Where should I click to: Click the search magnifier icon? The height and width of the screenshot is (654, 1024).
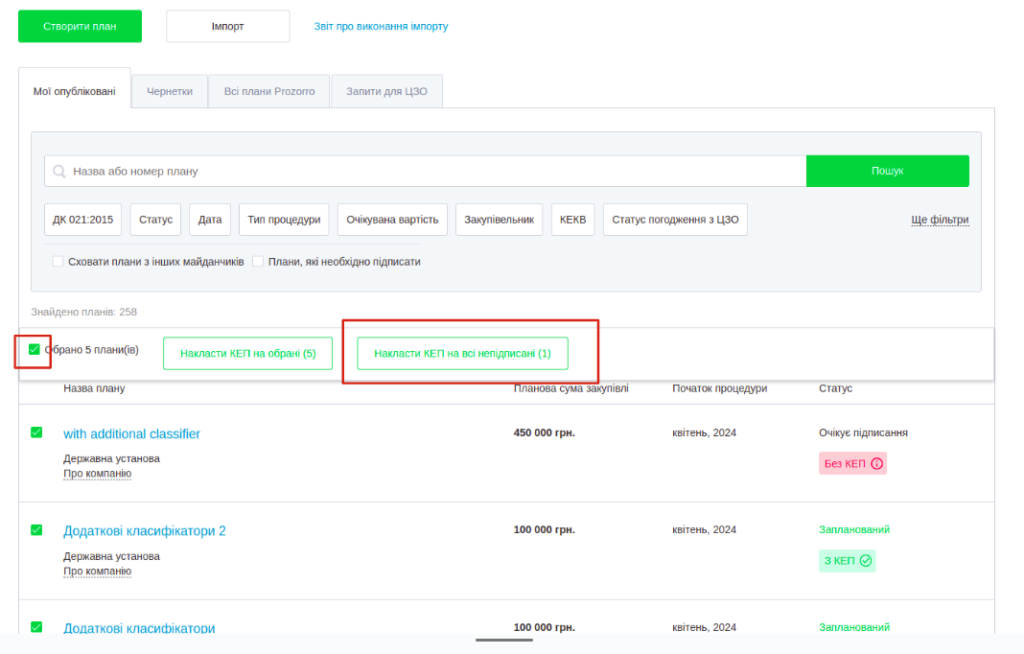click(x=60, y=171)
